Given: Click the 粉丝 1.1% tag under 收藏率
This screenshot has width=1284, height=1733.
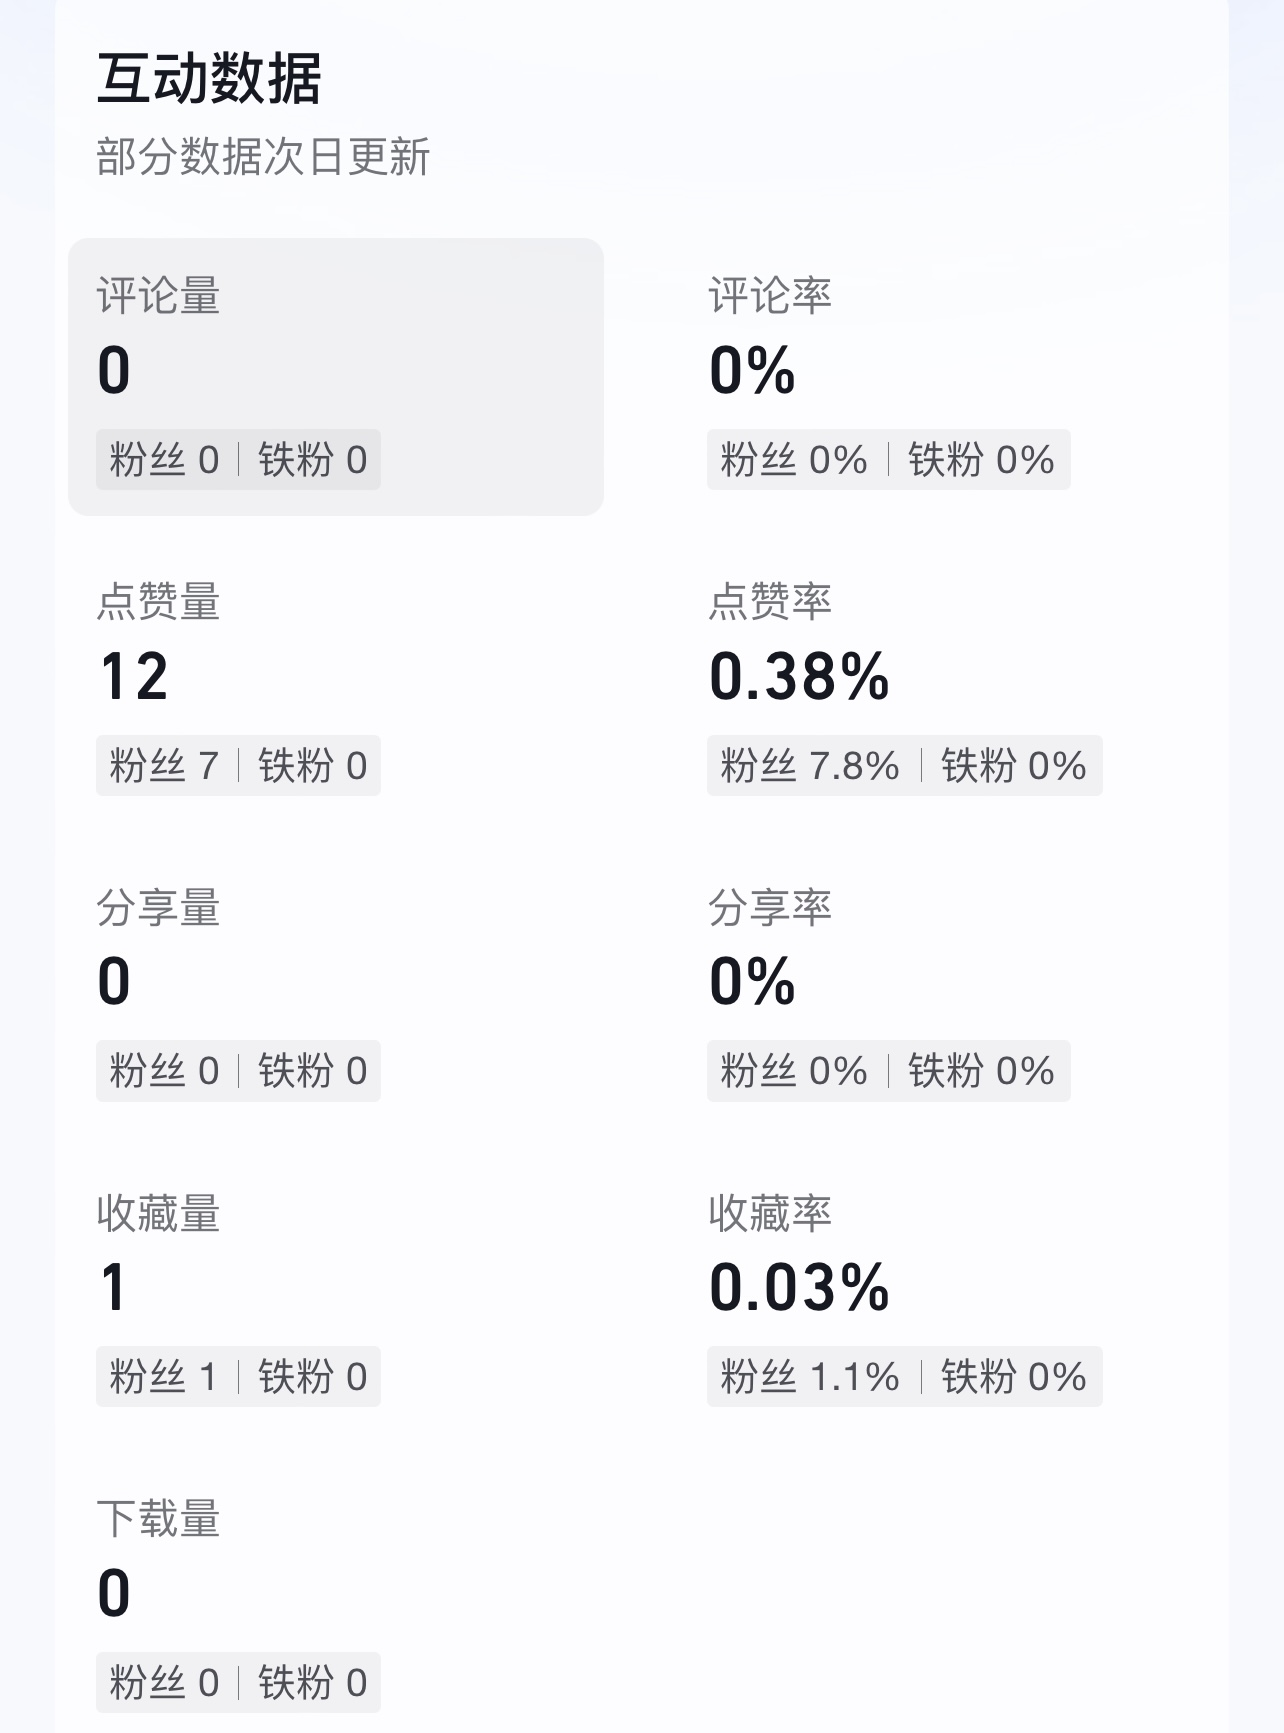Looking at the screenshot, I should [x=810, y=1377].
